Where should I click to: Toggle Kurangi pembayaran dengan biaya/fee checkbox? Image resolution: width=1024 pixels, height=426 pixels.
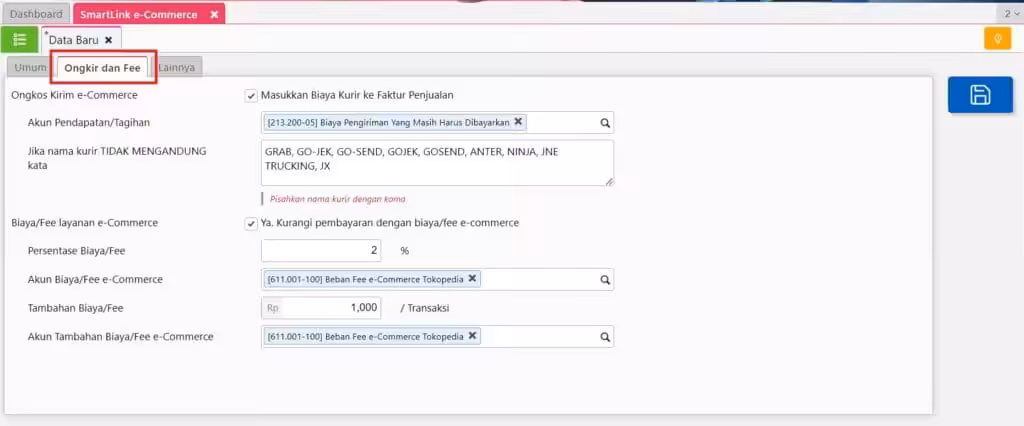[x=251, y=223]
